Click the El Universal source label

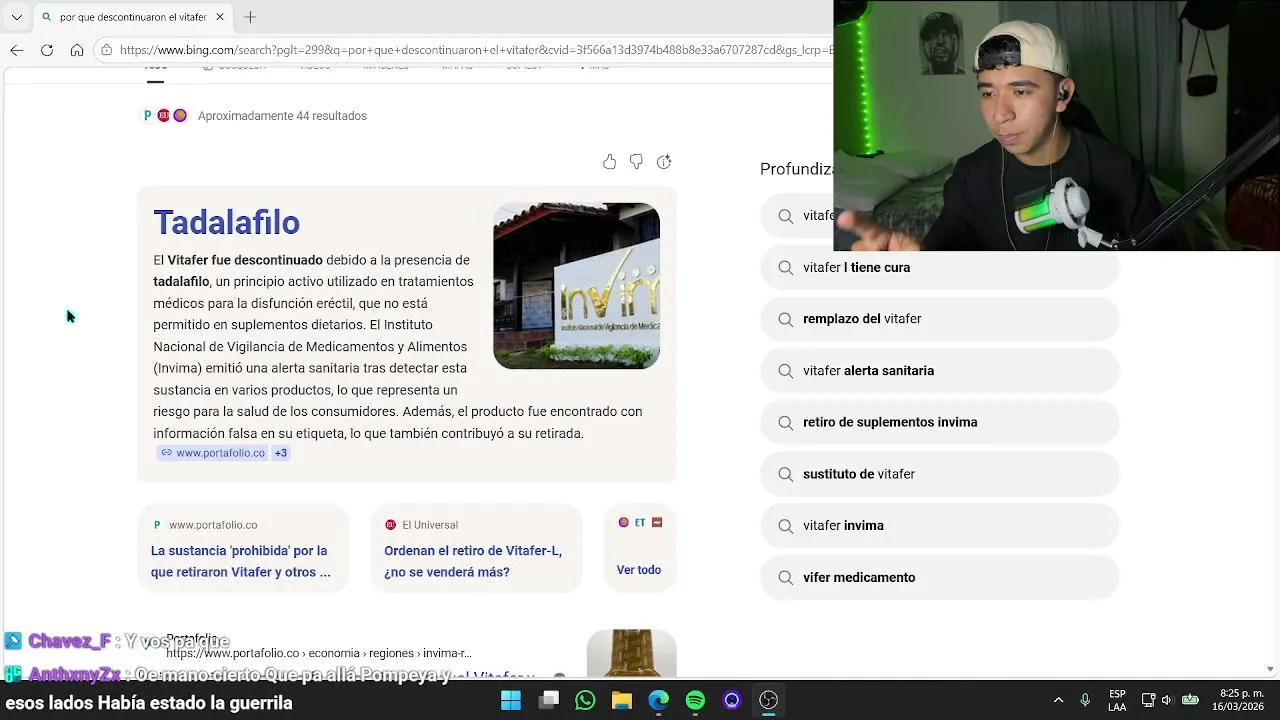point(430,525)
